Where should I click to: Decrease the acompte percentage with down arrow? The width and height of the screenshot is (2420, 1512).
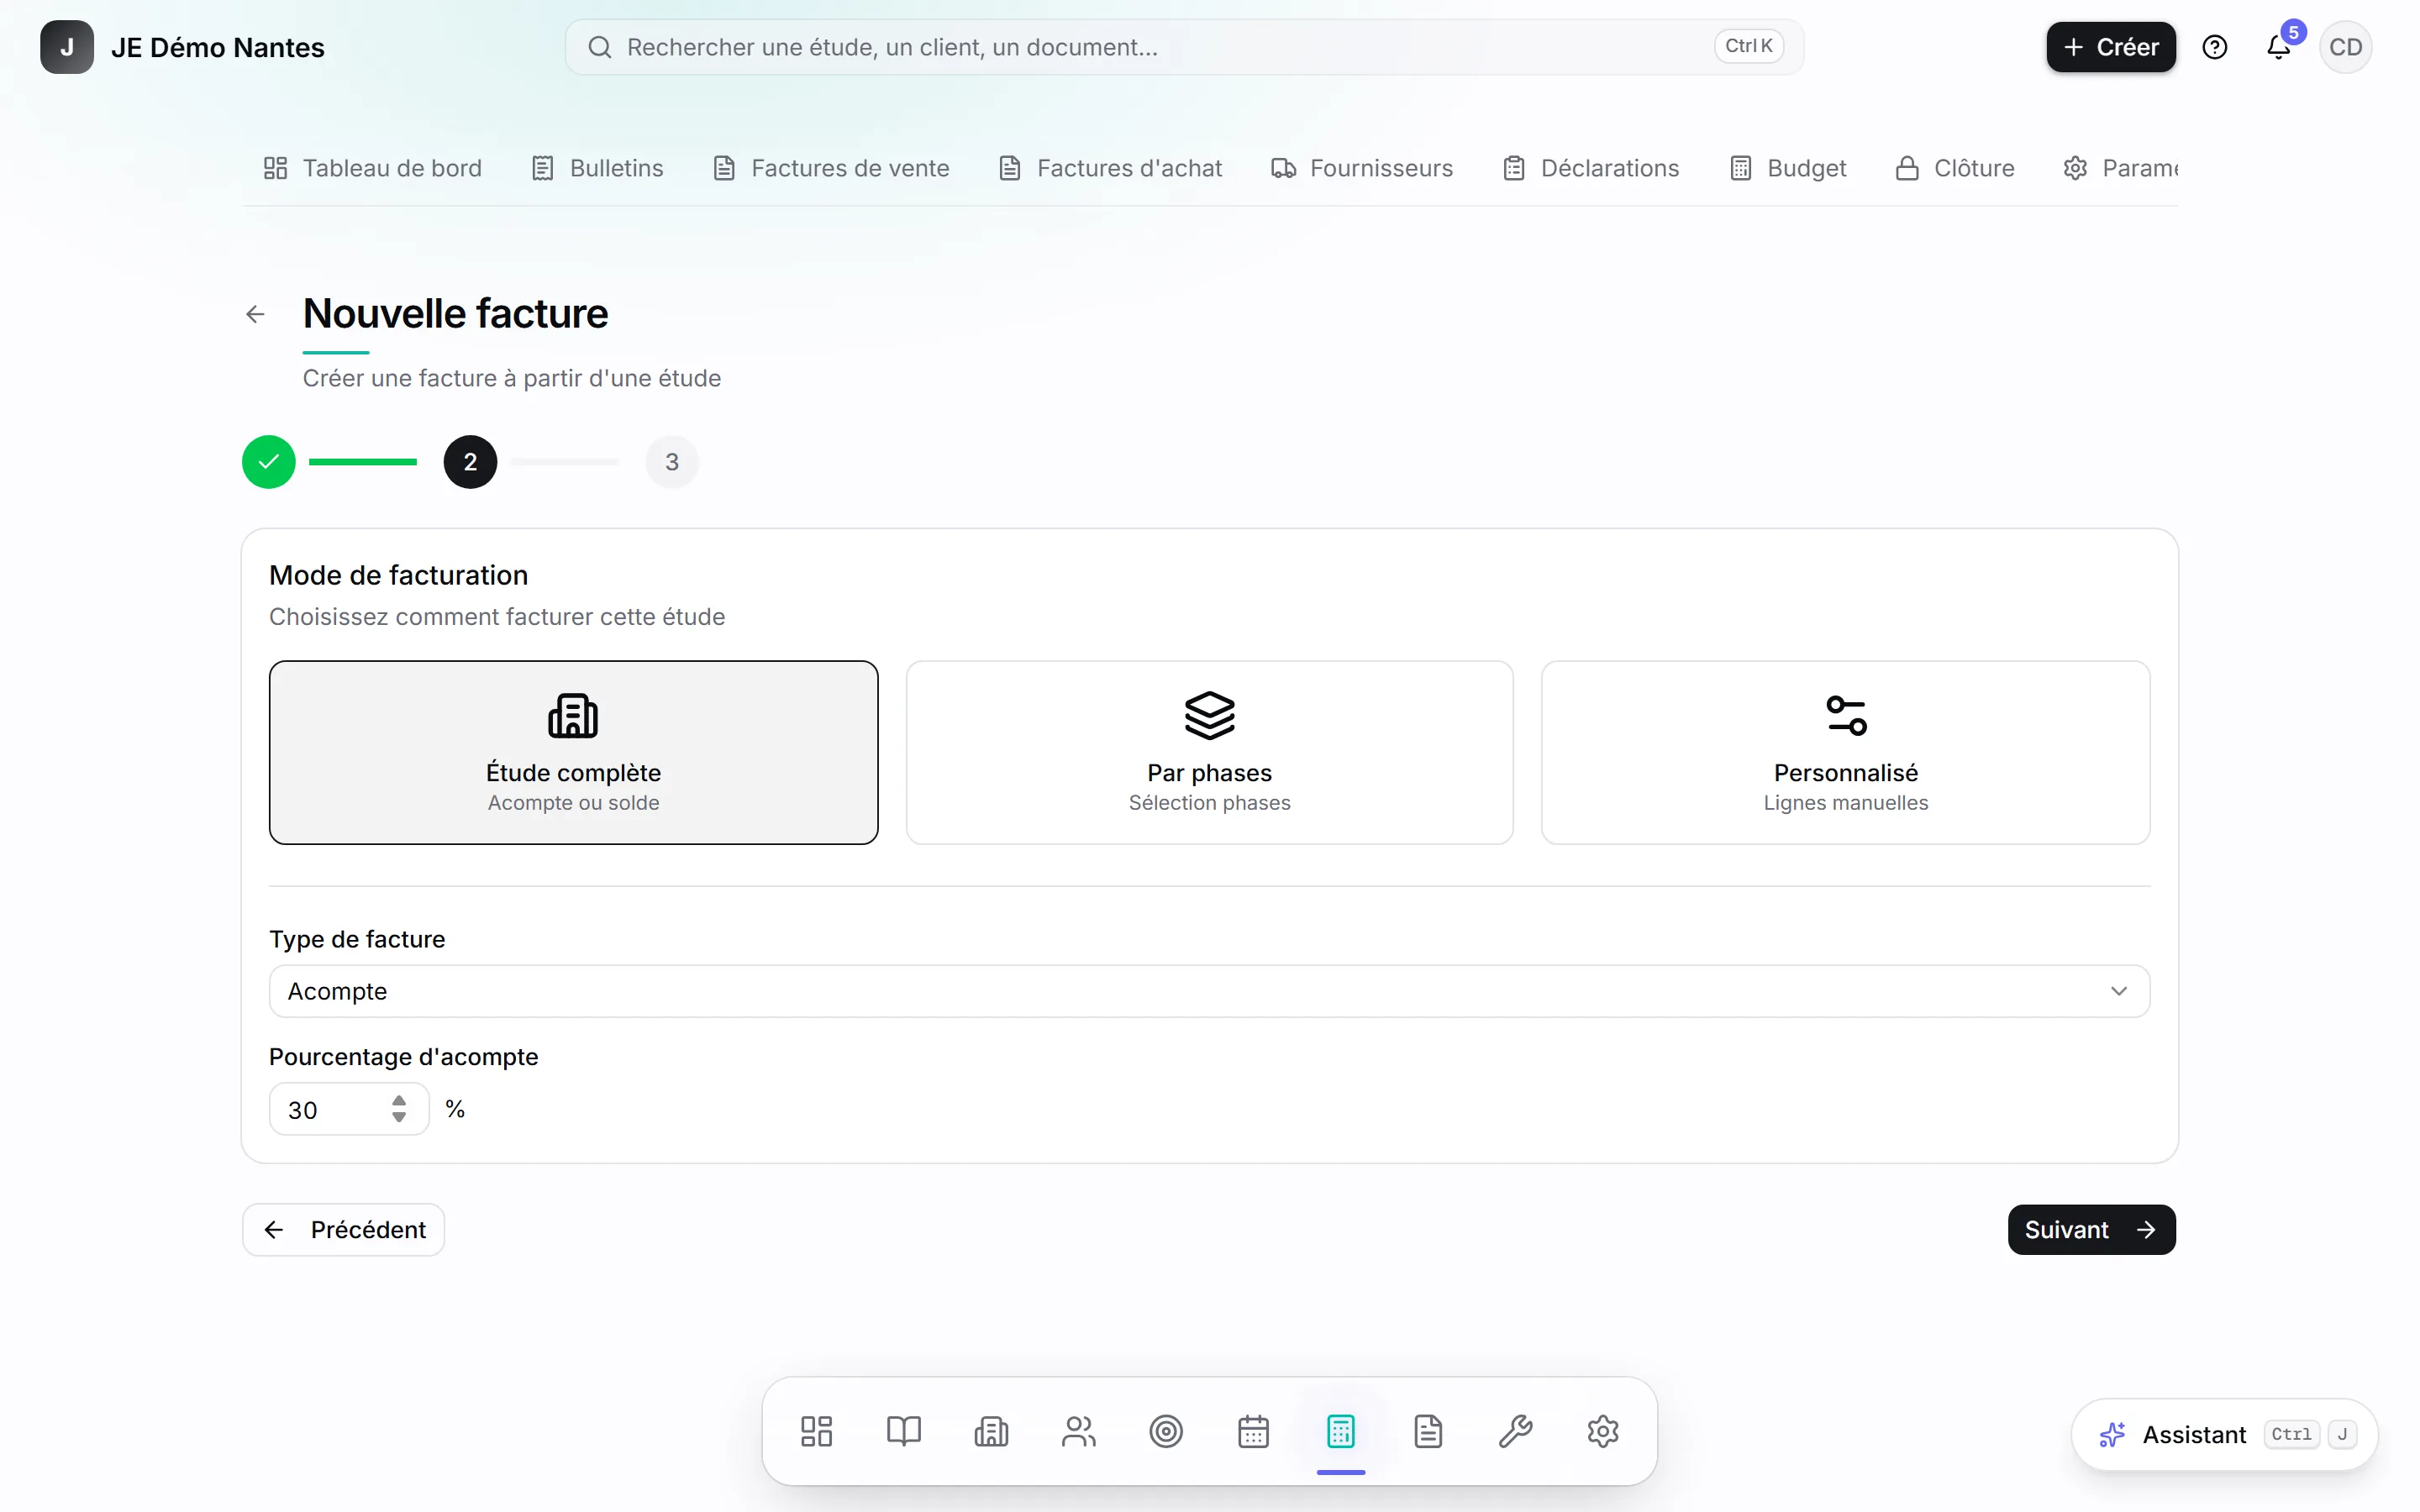coord(399,1117)
